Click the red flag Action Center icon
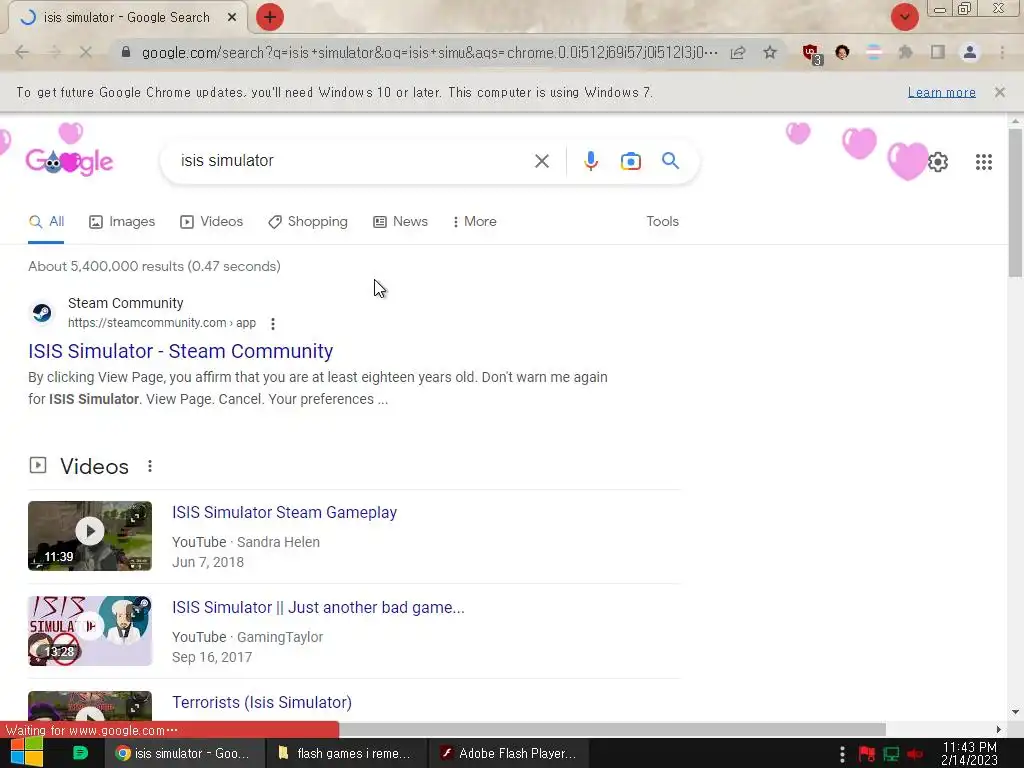Image resolution: width=1024 pixels, height=768 pixels. [867, 754]
